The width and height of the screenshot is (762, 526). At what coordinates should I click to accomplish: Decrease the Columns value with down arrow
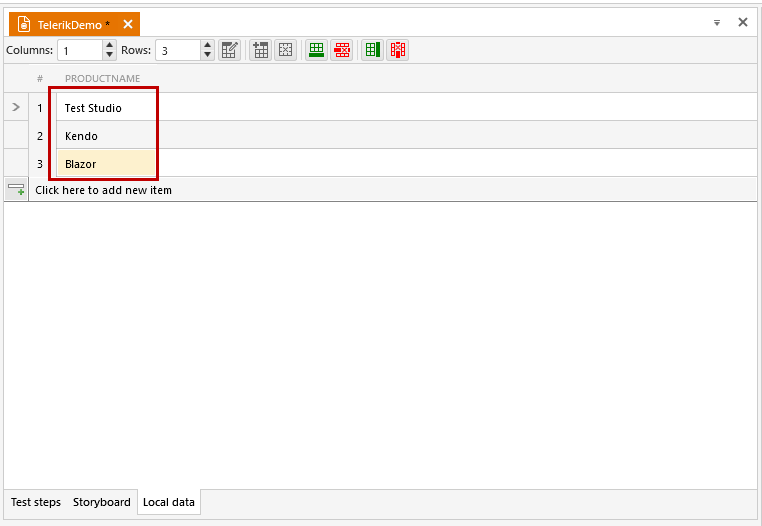click(x=109, y=55)
